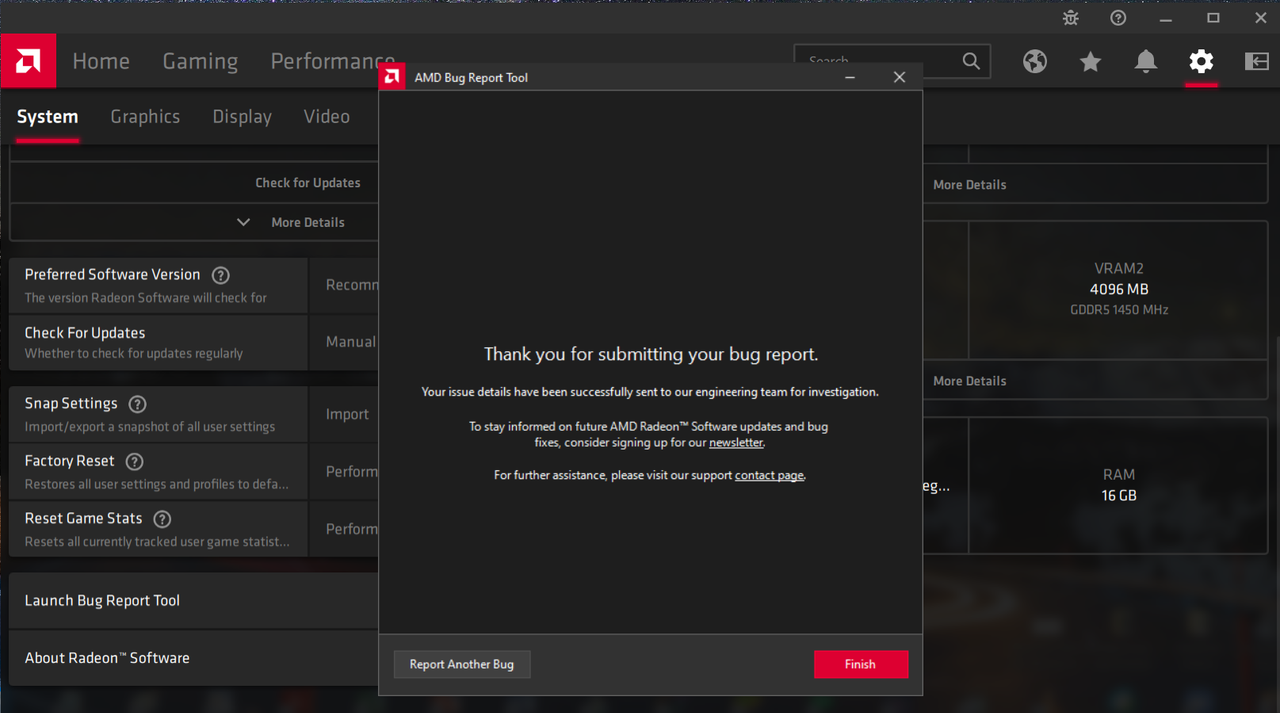Open the notifications bell icon
This screenshot has height=713, width=1280.
1146,62
